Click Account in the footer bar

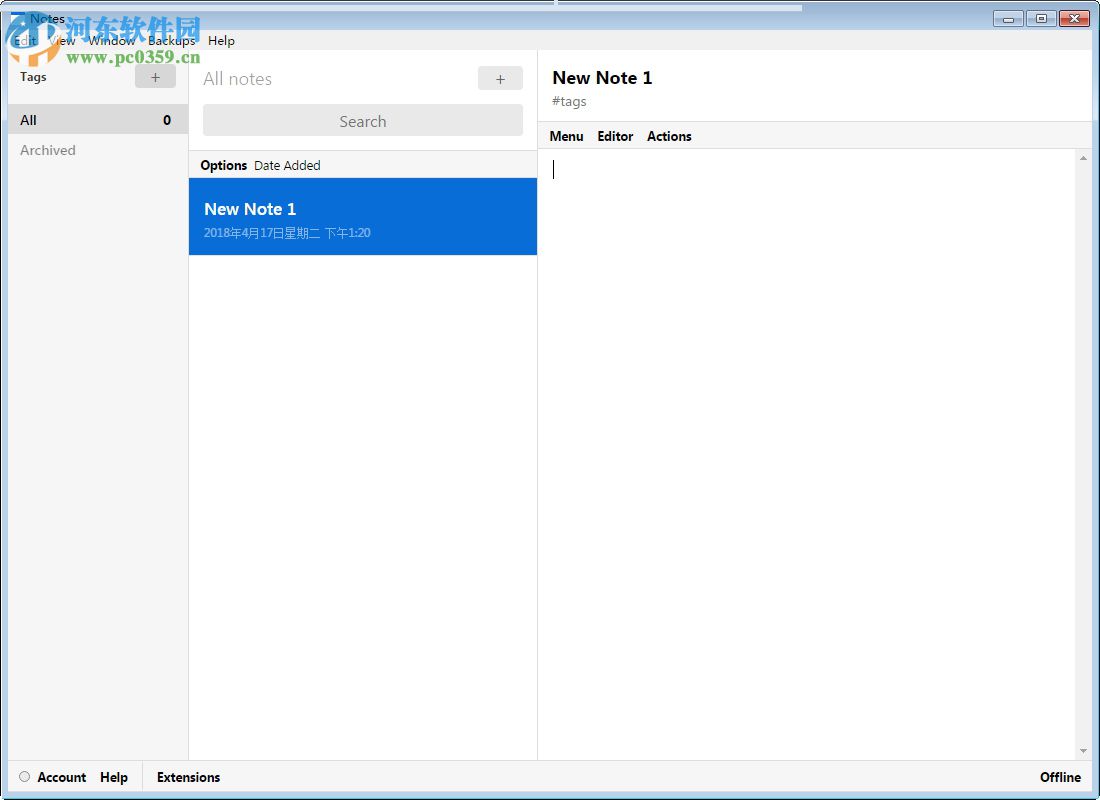[62, 777]
